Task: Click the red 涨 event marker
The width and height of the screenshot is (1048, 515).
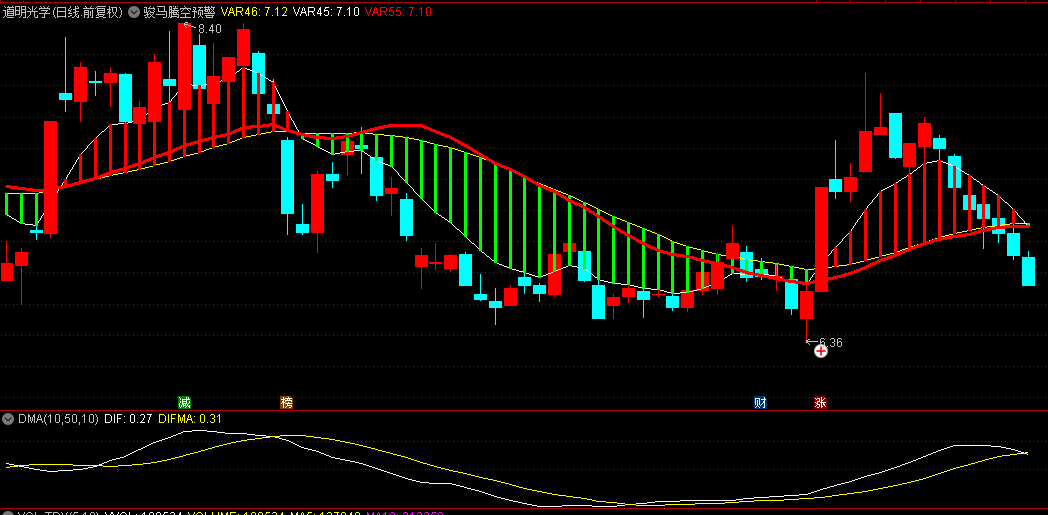Action: 820,403
